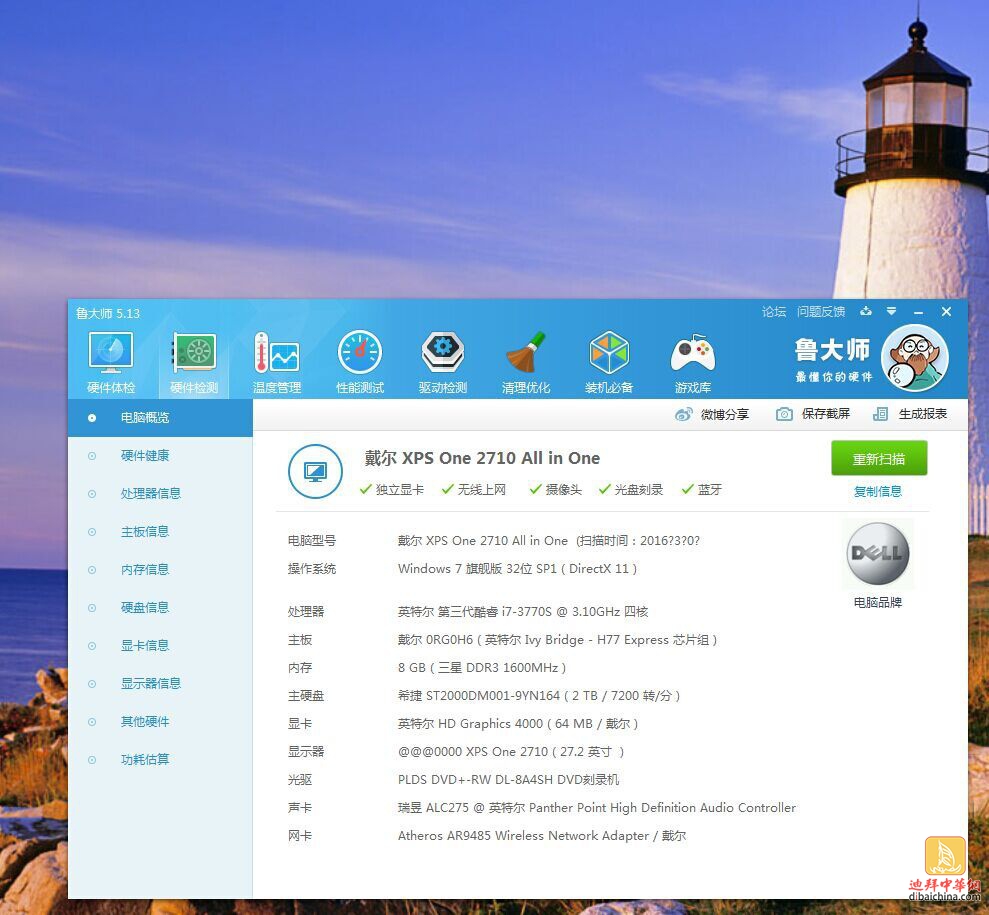The height and width of the screenshot is (915, 989).
Task: Click the 独立显卡 feature label
Action: coord(400,489)
